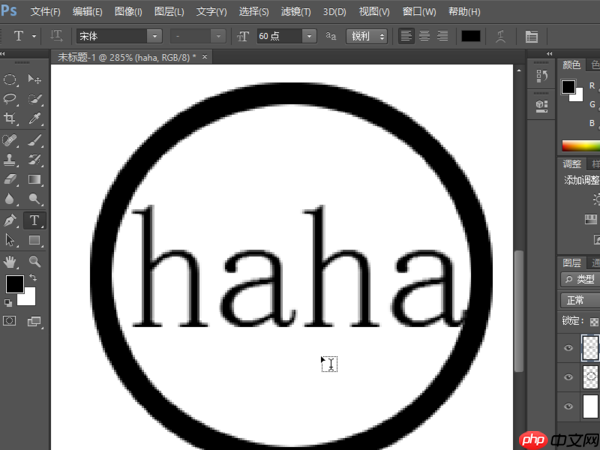Select the Spot Healing Brush tool
600x450 pixels.
[10, 140]
